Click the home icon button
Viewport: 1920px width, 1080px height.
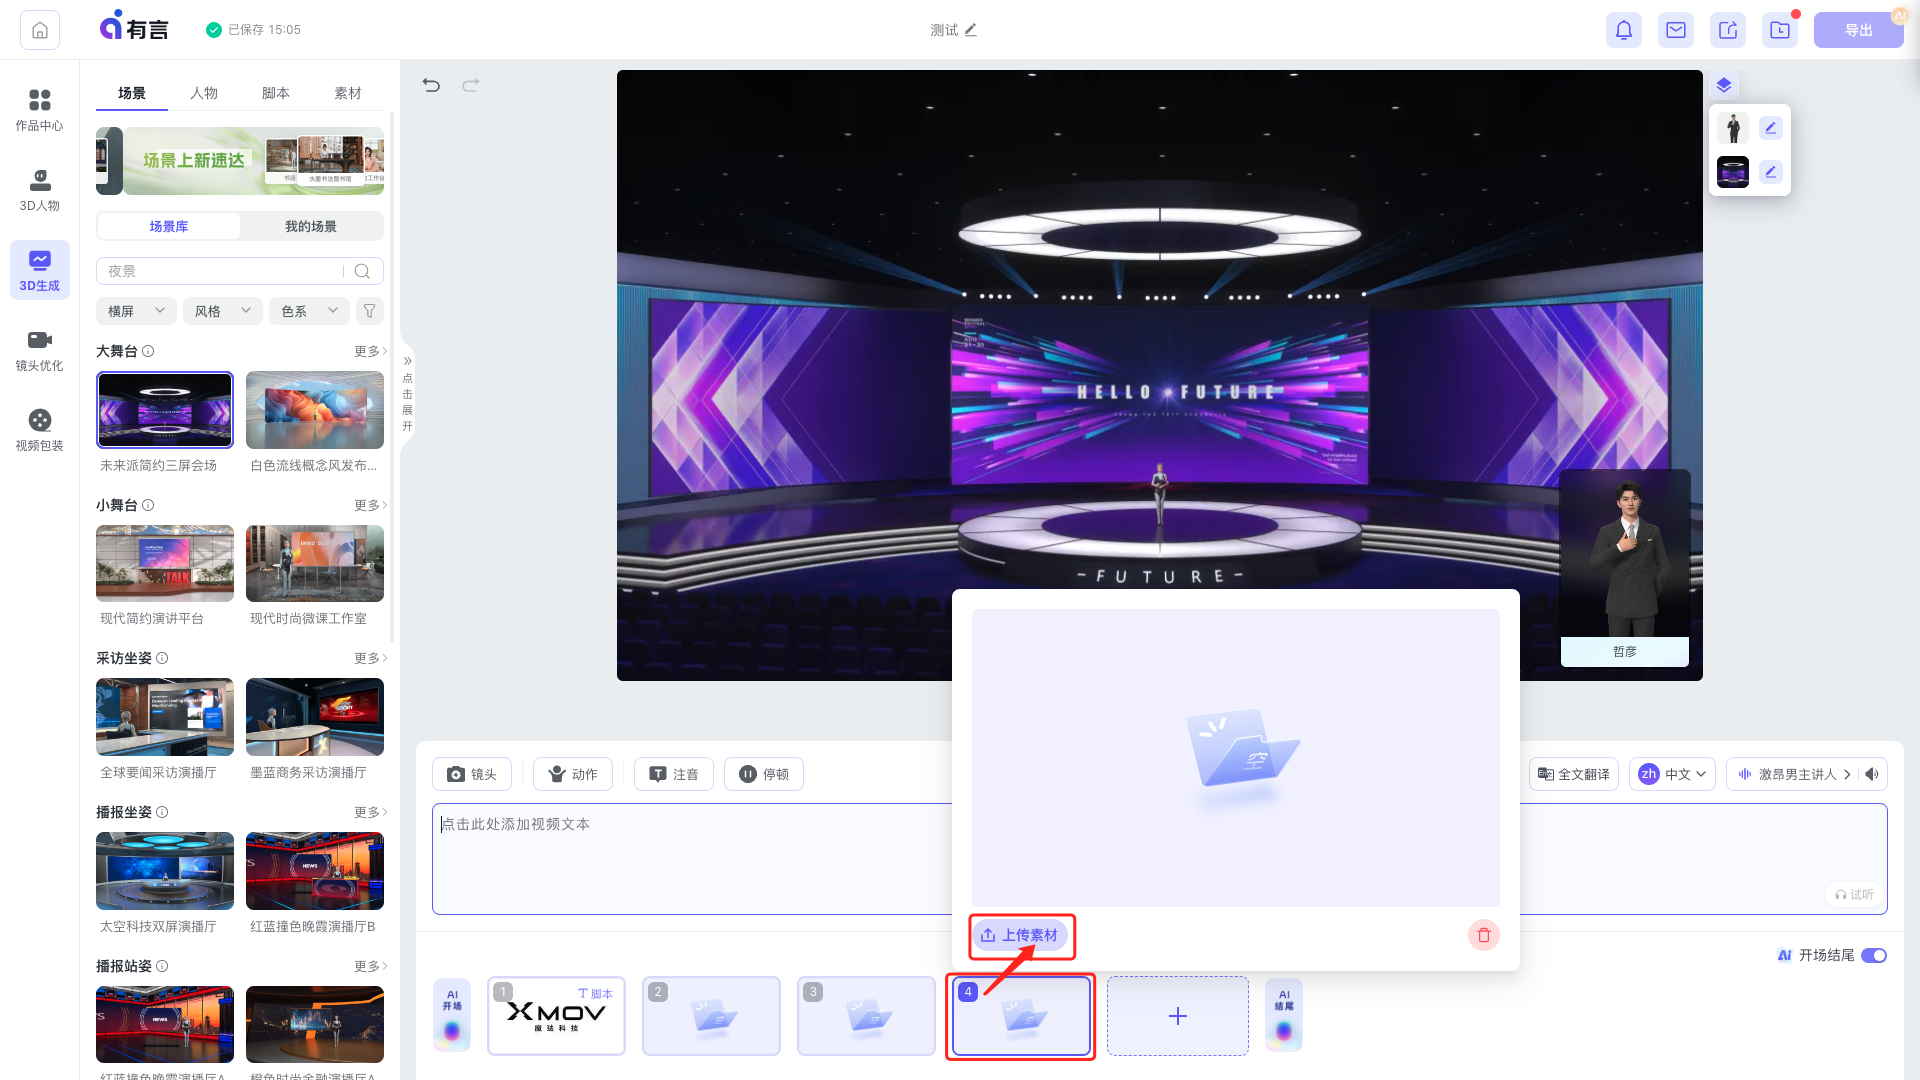(x=40, y=30)
